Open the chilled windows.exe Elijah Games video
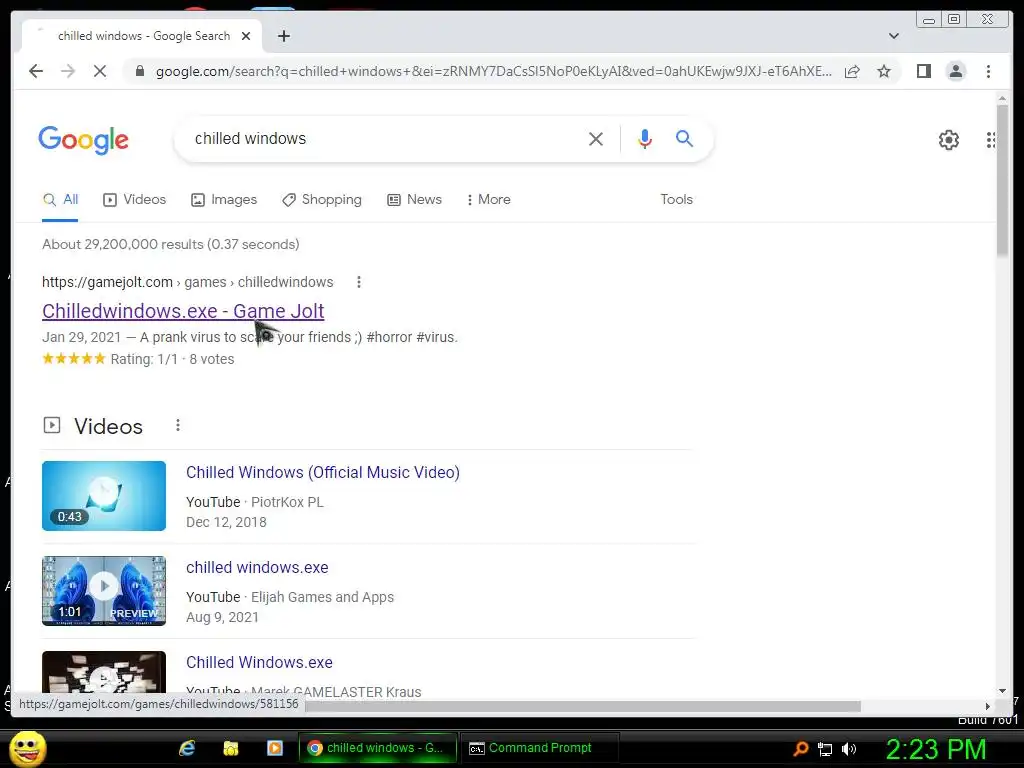The width and height of the screenshot is (1024, 768). click(257, 568)
